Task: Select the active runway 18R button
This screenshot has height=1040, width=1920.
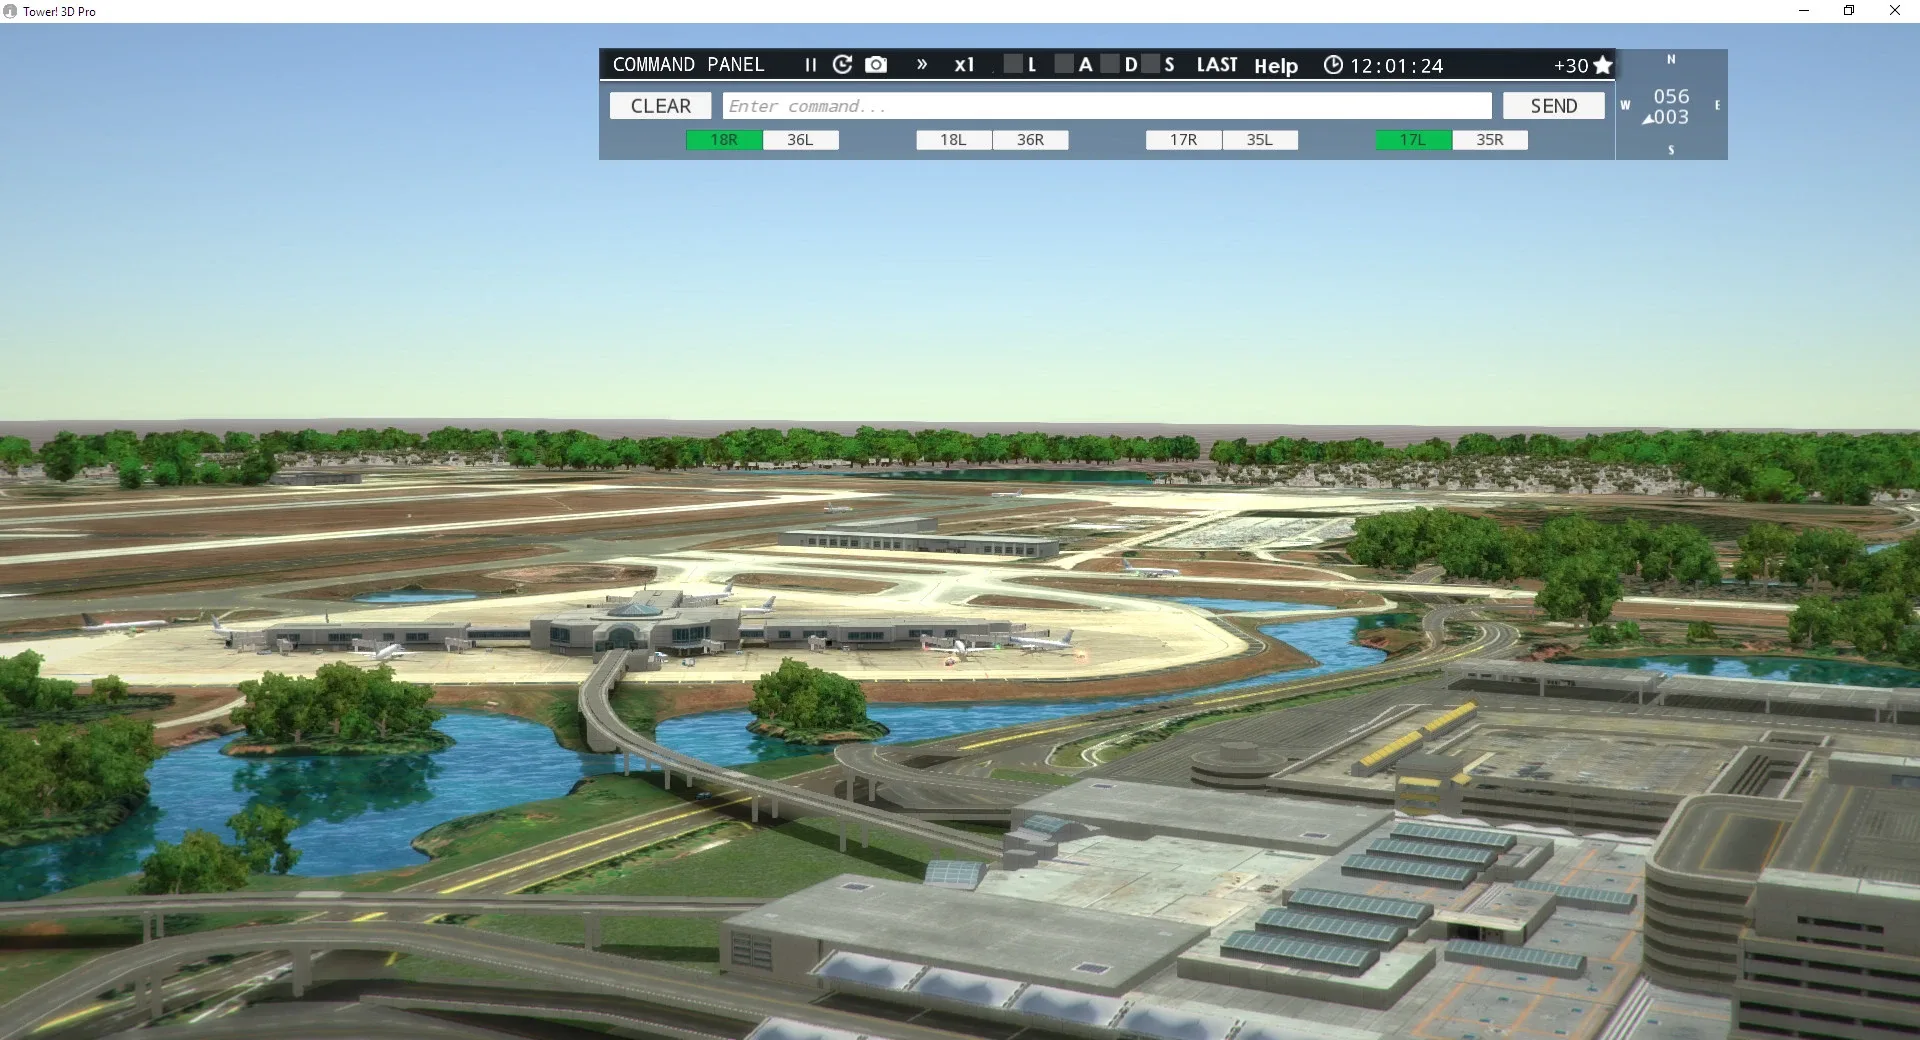Action: pyautogui.click(x=724, y=140)
